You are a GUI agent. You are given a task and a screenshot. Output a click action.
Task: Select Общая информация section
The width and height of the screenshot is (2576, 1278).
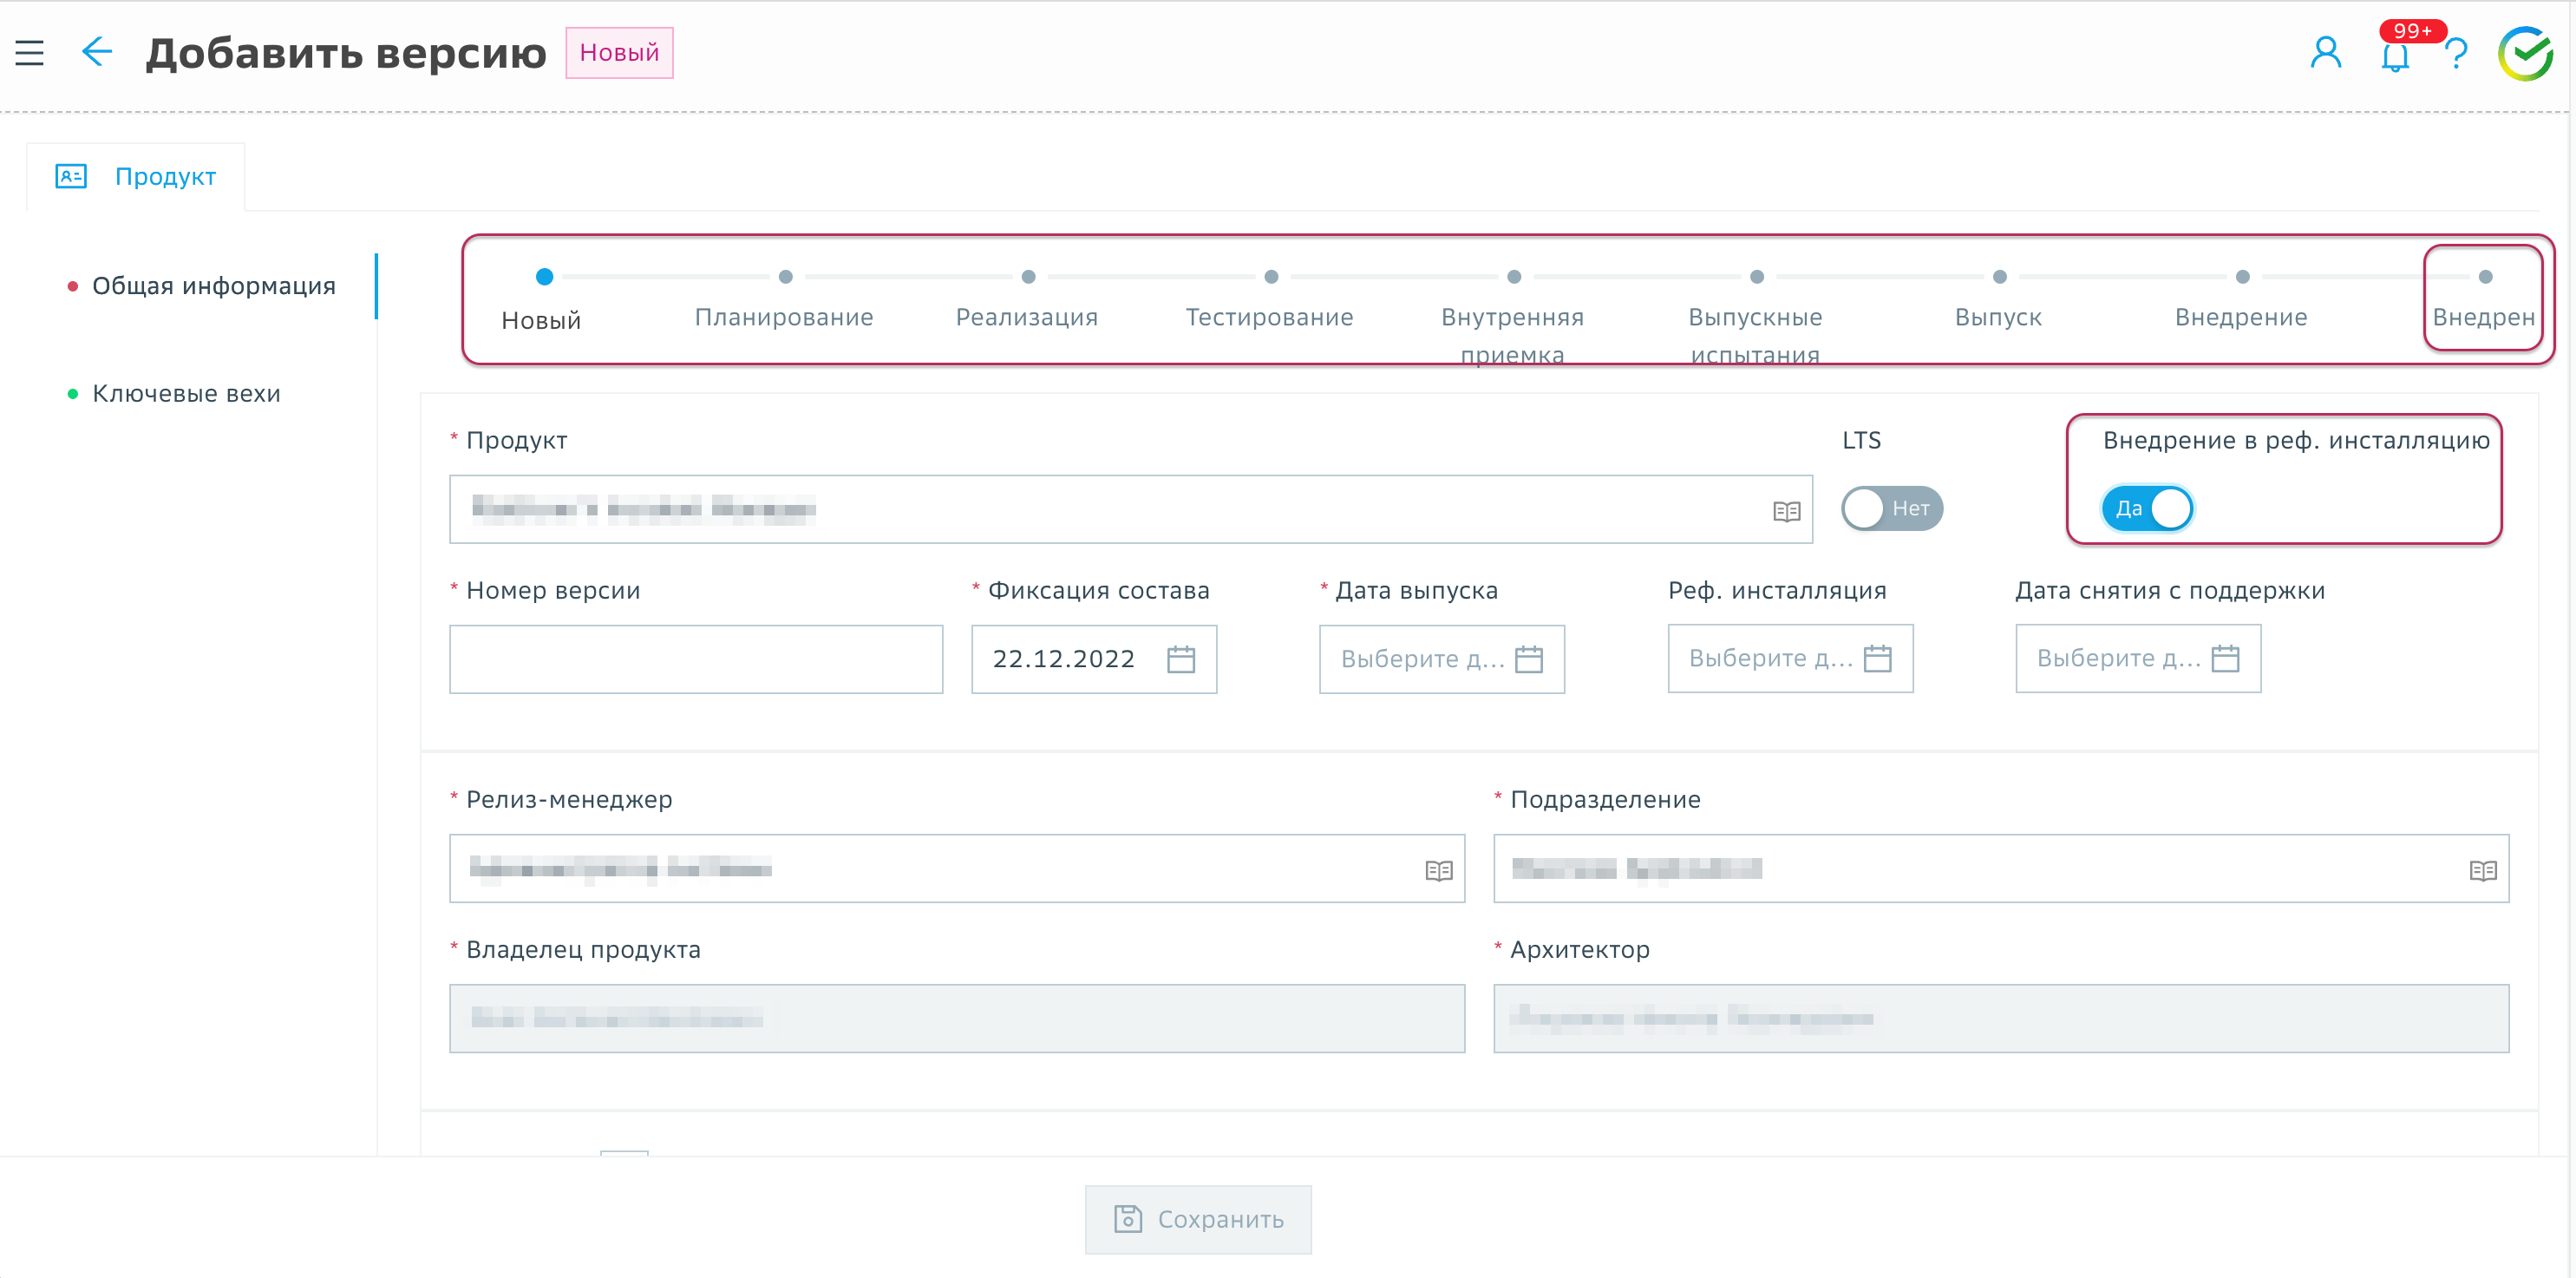tap(213, 286)
